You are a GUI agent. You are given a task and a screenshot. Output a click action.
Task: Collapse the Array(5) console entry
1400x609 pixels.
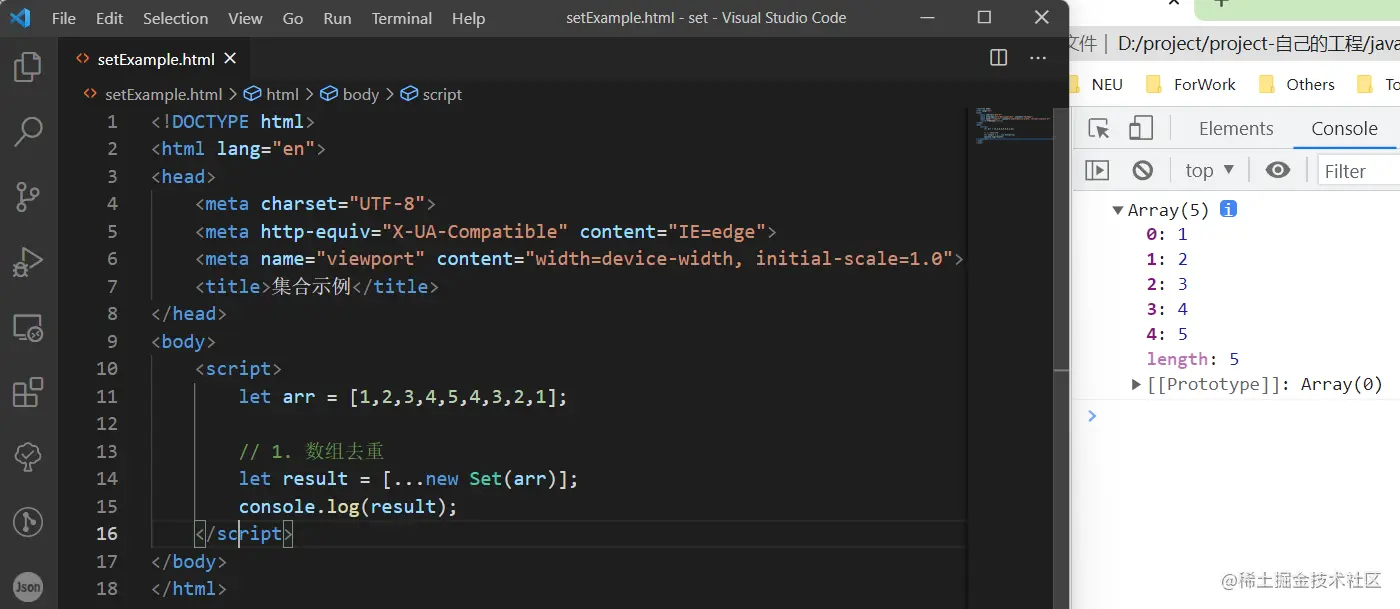tap(1117, 210)
